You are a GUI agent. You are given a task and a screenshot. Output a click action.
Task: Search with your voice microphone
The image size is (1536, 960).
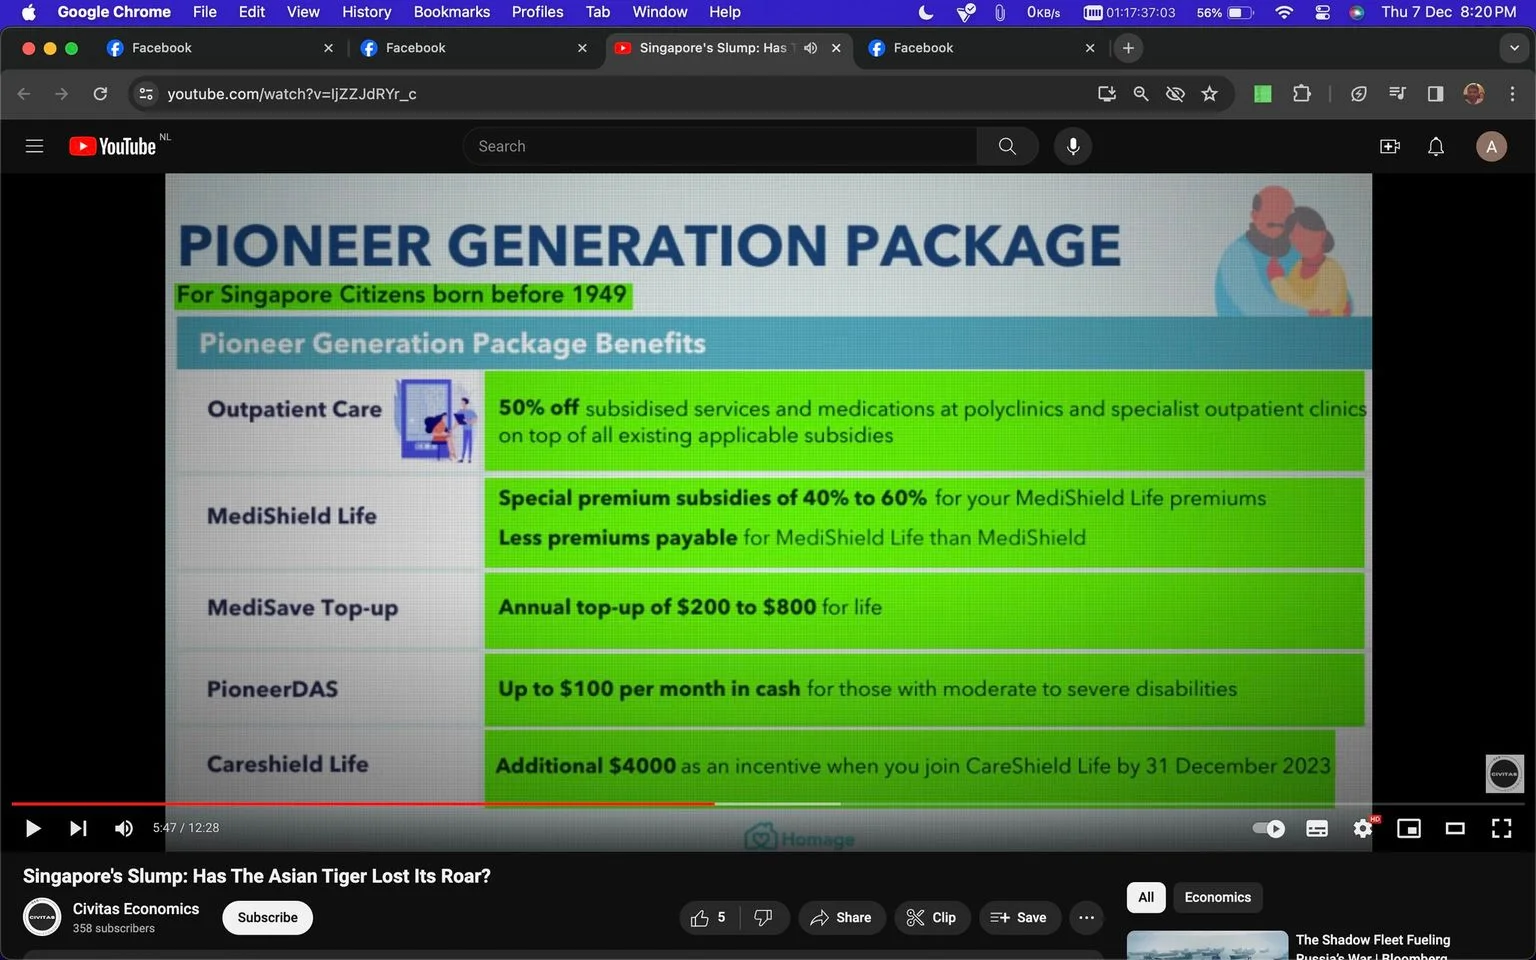1073,146
